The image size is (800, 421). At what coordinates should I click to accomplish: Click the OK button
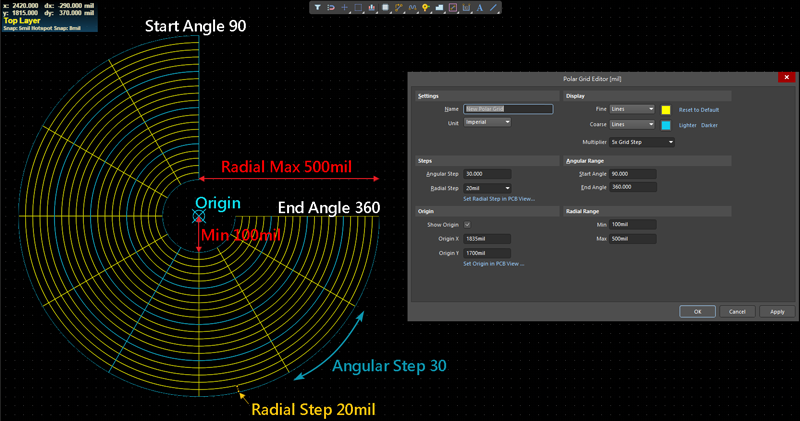coord(697,311)
